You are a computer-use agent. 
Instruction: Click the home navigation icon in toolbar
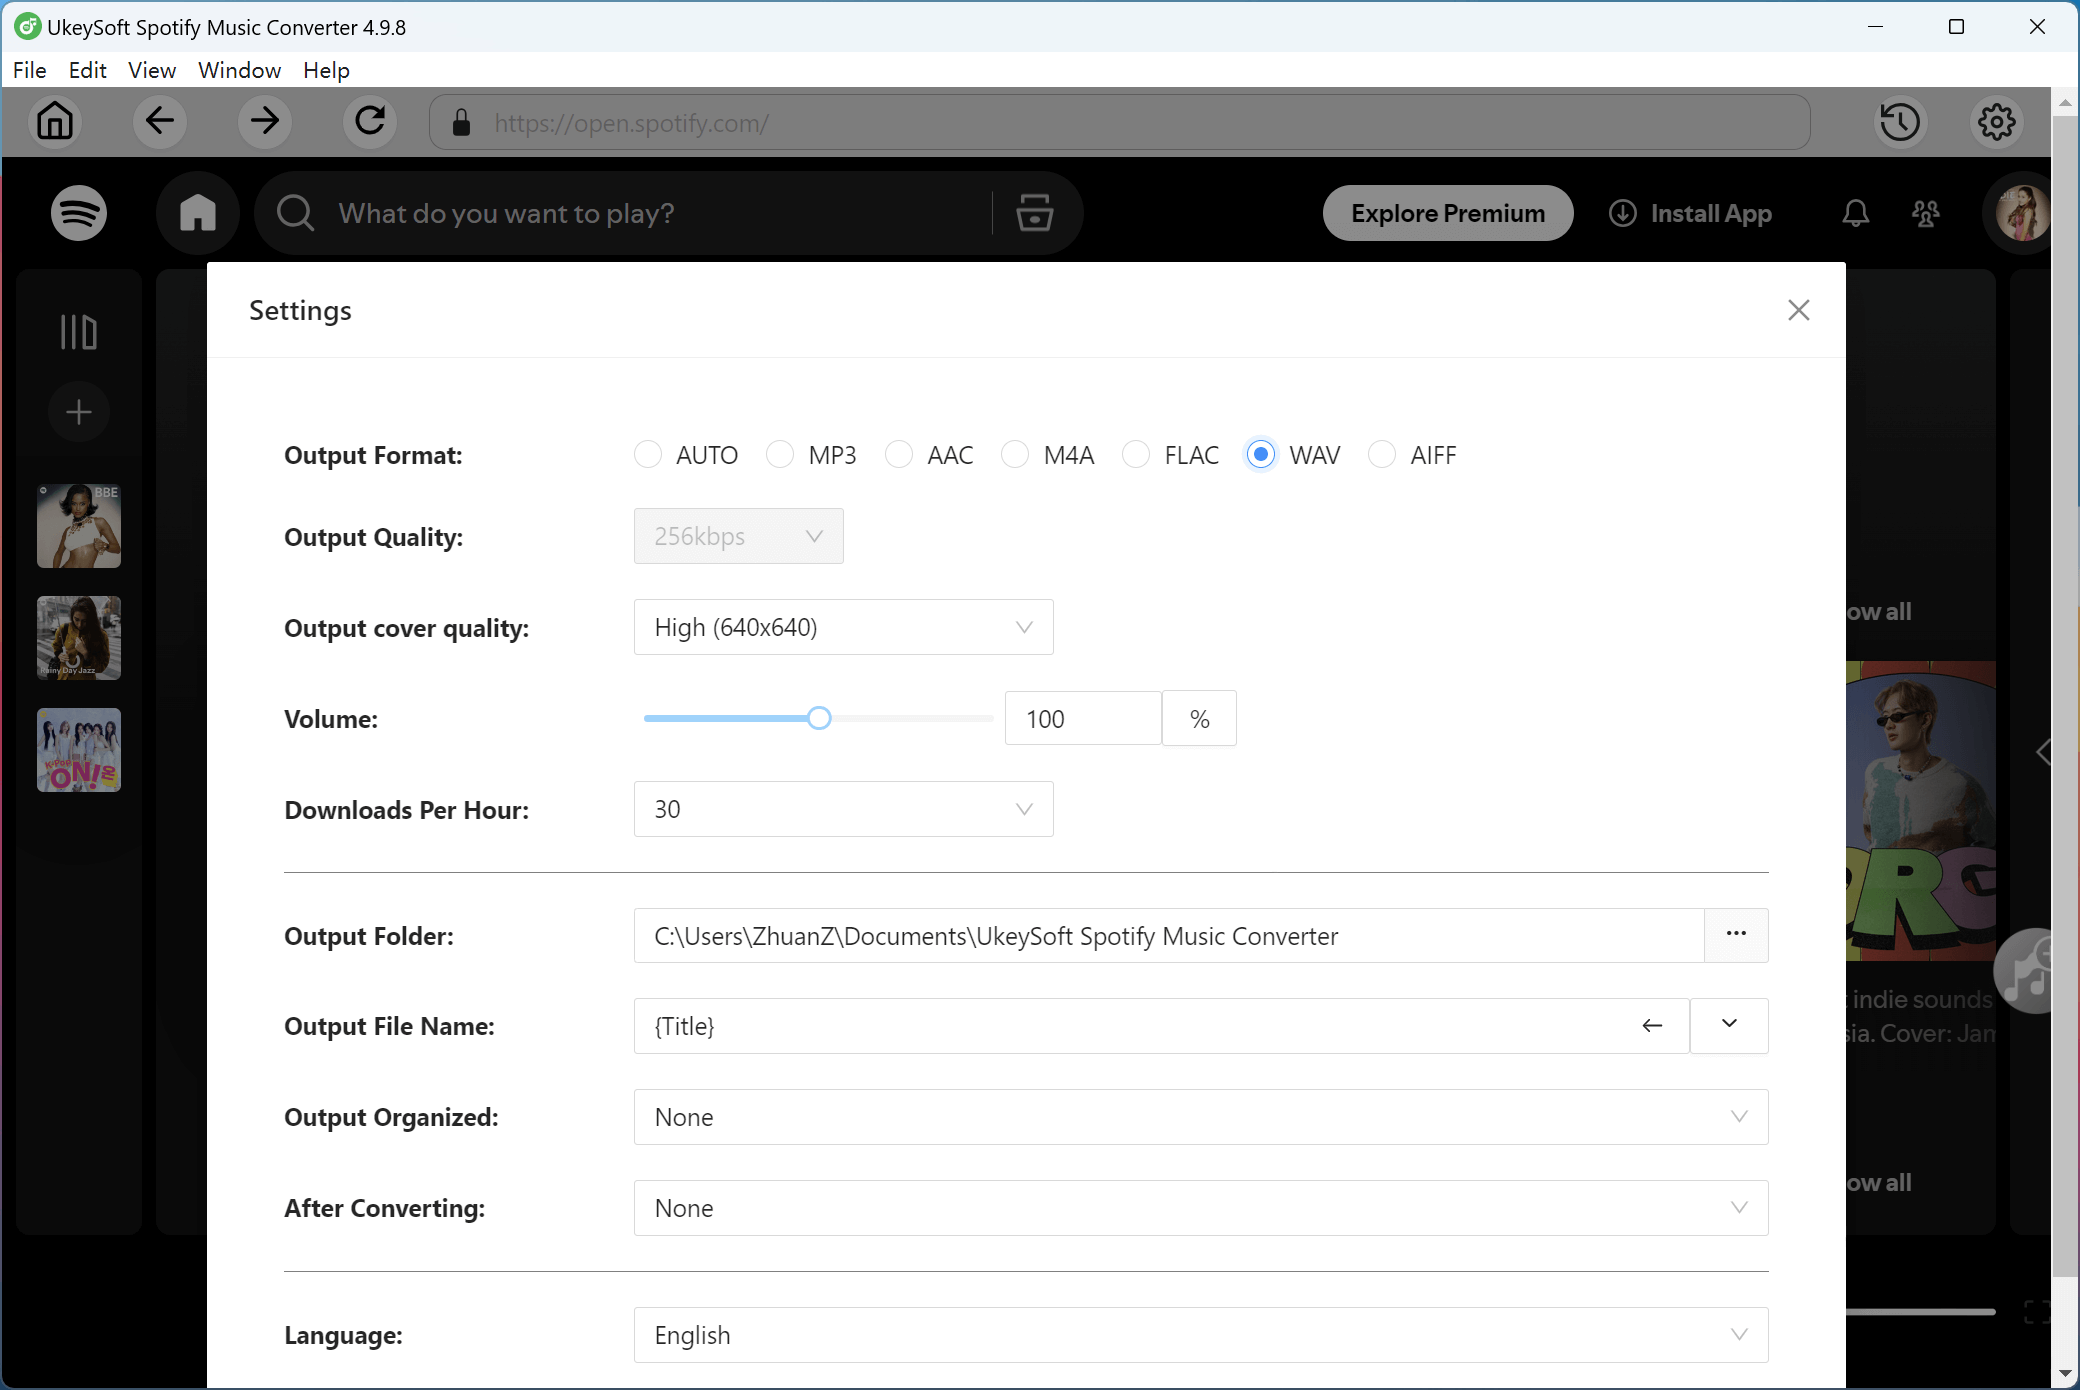click(x=55, y=121)
